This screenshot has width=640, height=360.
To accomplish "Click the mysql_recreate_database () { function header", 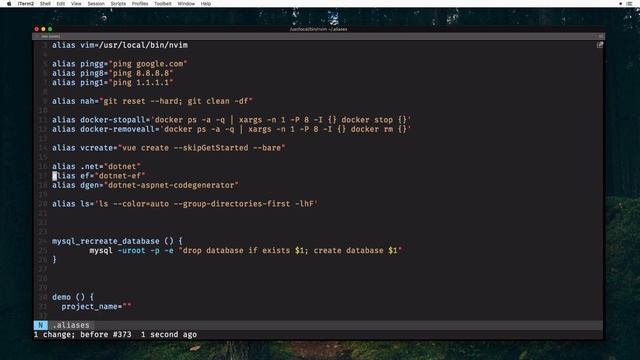I will coord(117,241).
